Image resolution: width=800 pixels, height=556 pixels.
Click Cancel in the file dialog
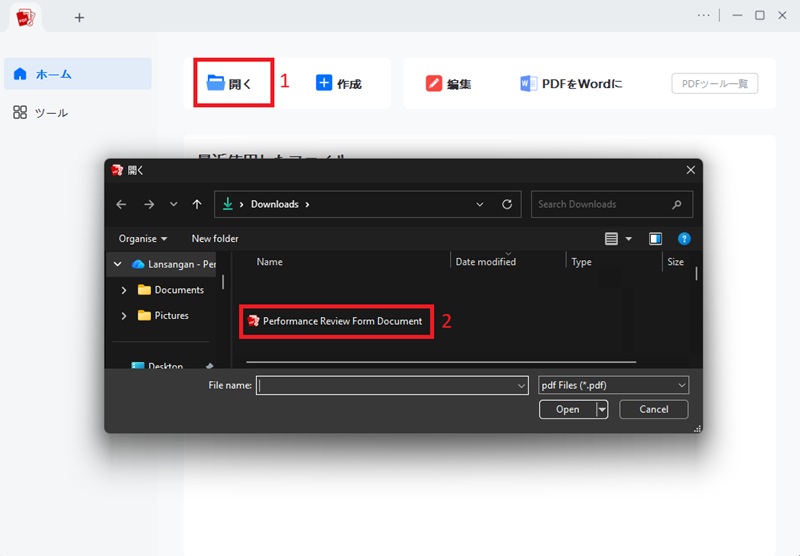click(x=654, y=410)
